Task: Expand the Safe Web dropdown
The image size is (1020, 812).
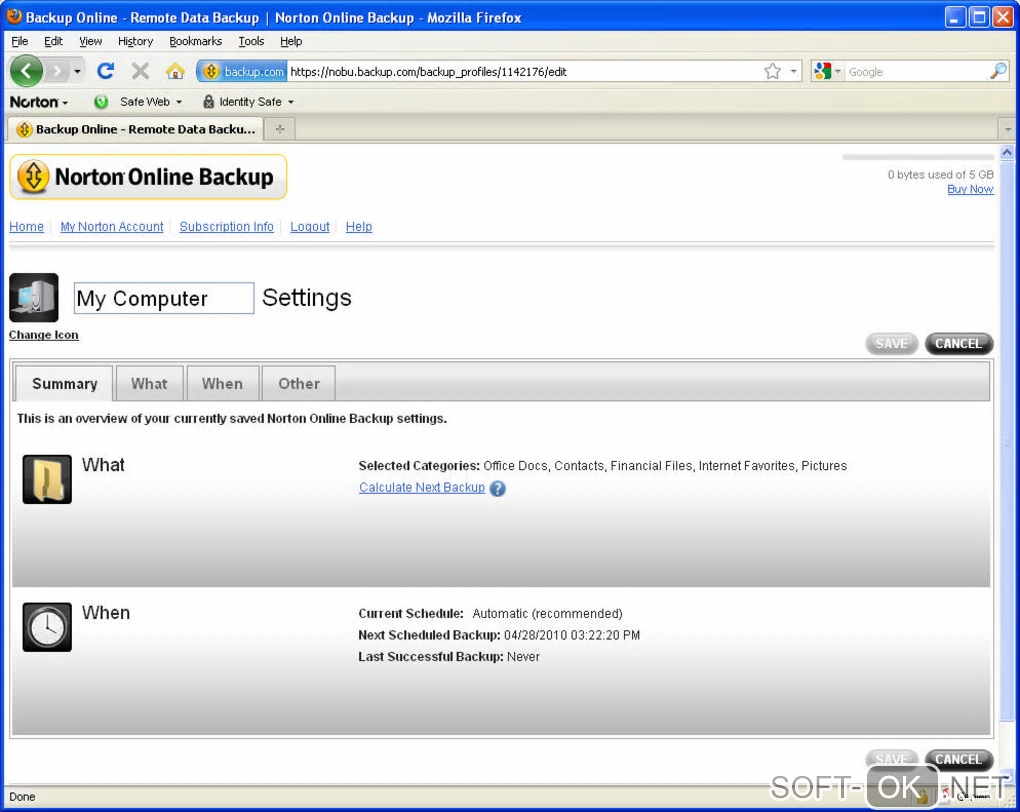Action: click(179, 102)
